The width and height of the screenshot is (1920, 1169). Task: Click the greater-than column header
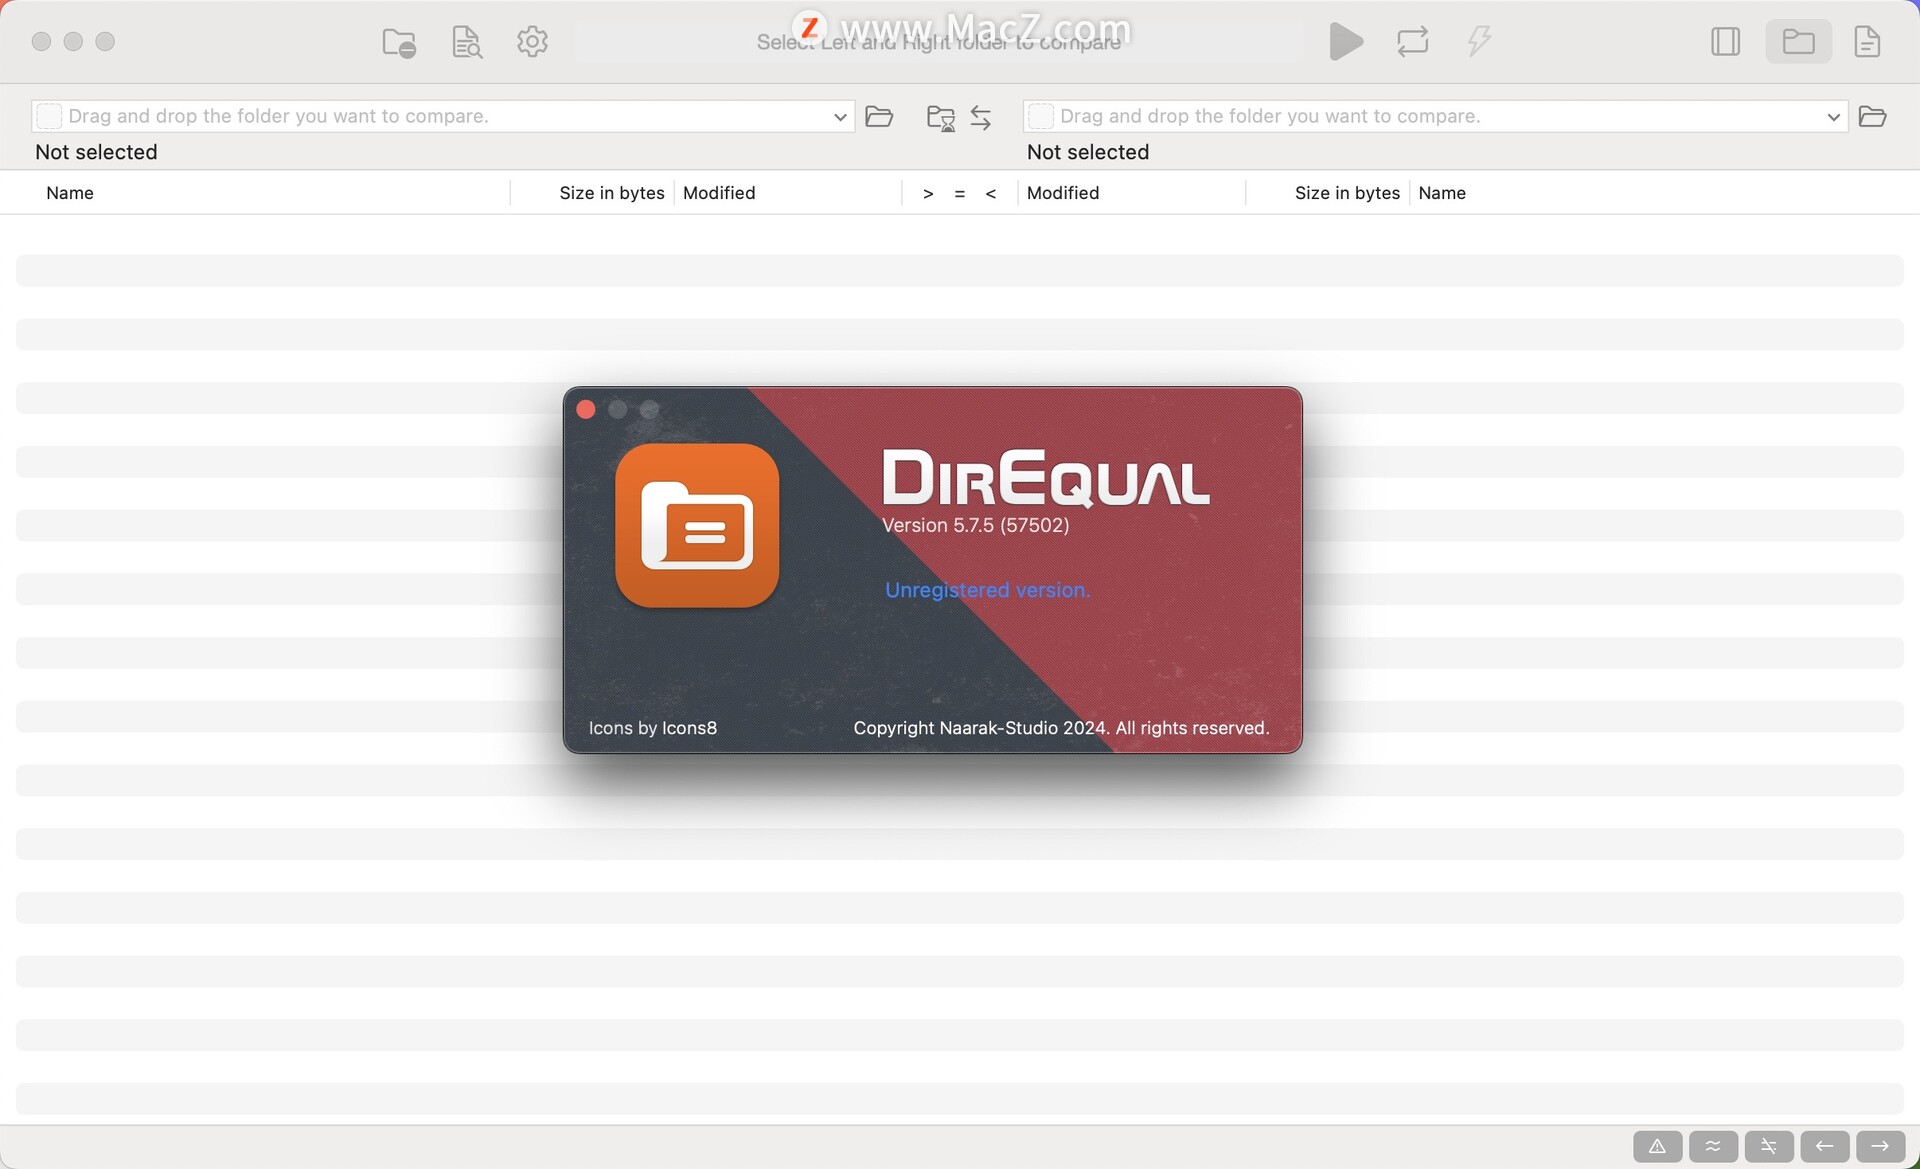tap(928, 194)
